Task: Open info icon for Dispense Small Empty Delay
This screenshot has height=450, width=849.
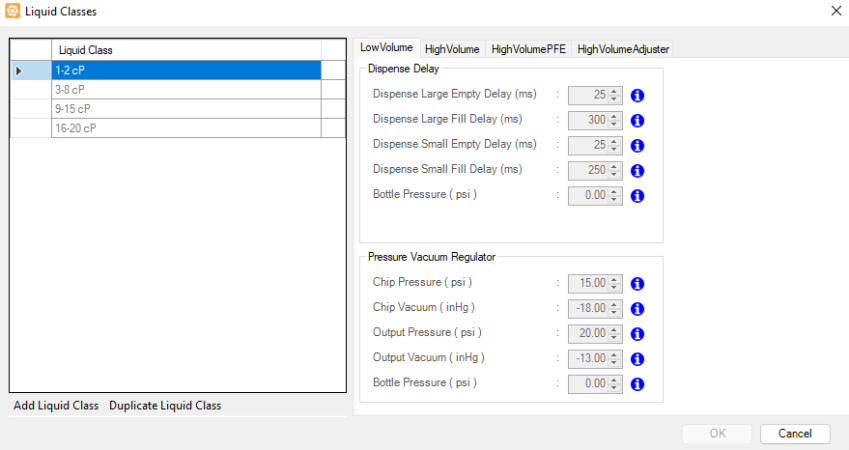Action: pyautogui.click(x=637, y=146)
